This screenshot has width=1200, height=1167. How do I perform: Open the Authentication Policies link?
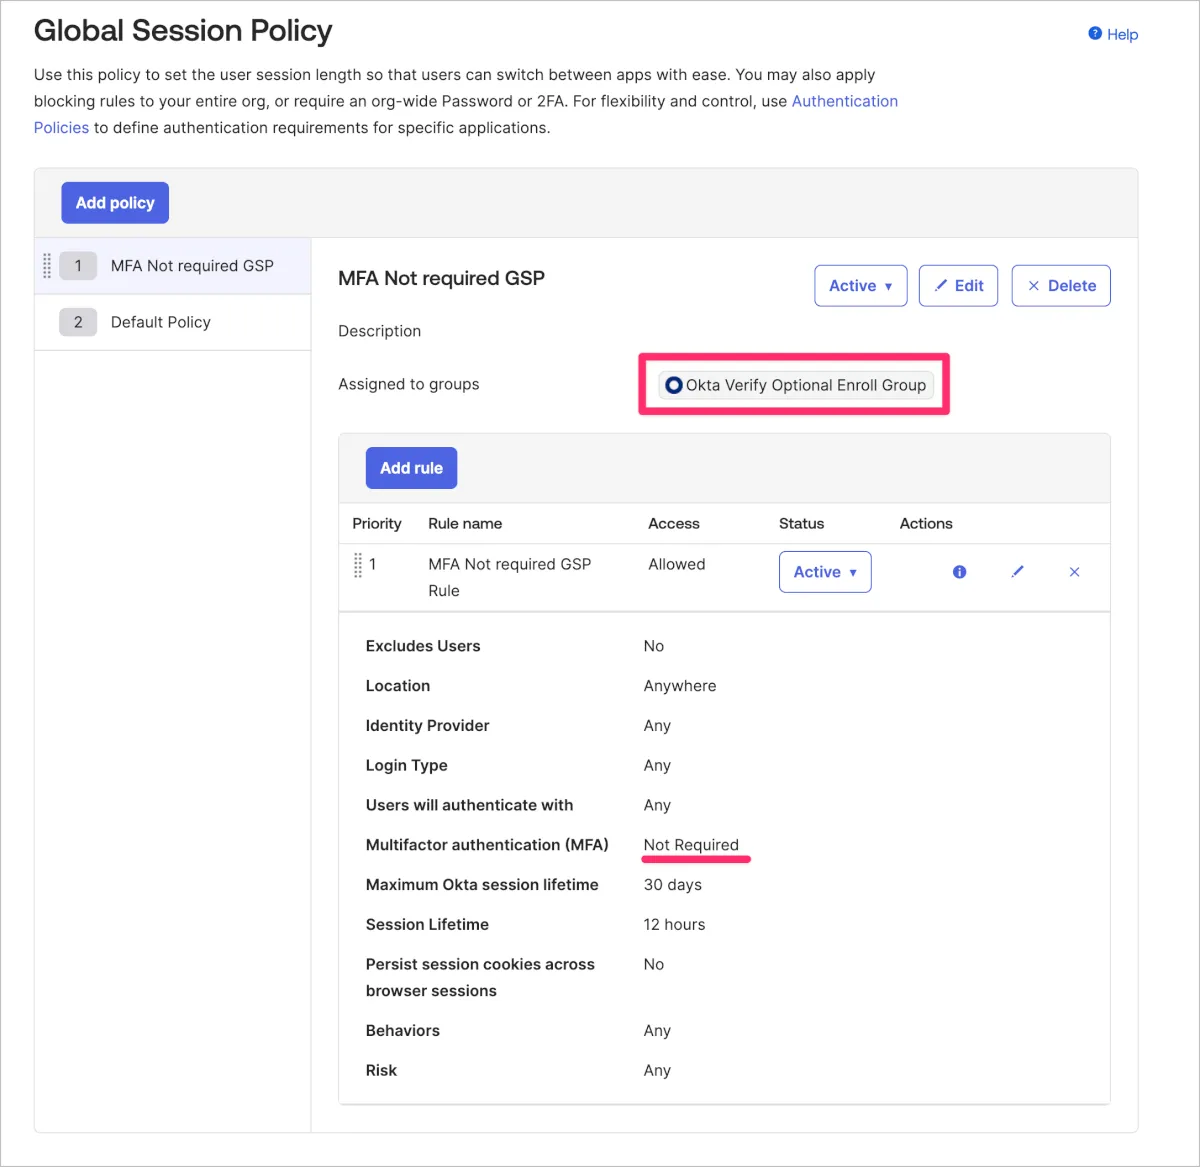(x=844, y=101)
